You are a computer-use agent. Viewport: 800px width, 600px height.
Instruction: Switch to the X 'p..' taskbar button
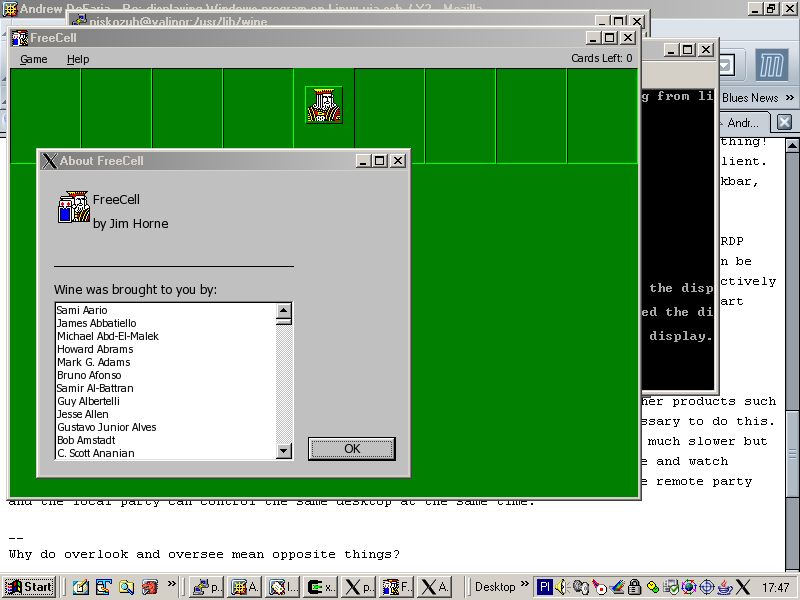pos(357,587)
